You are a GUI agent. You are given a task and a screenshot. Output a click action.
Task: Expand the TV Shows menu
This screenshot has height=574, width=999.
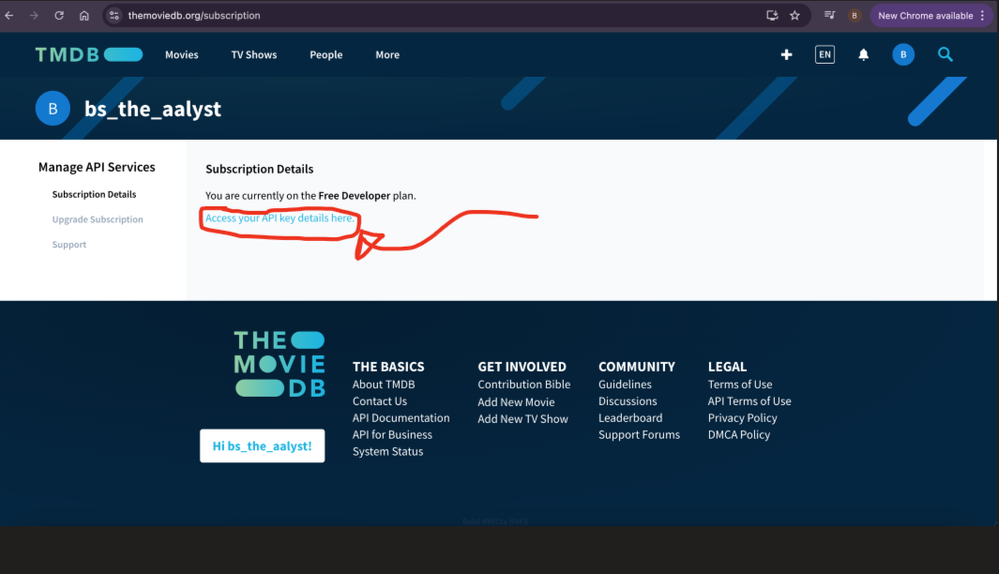[x=254, y=55]
